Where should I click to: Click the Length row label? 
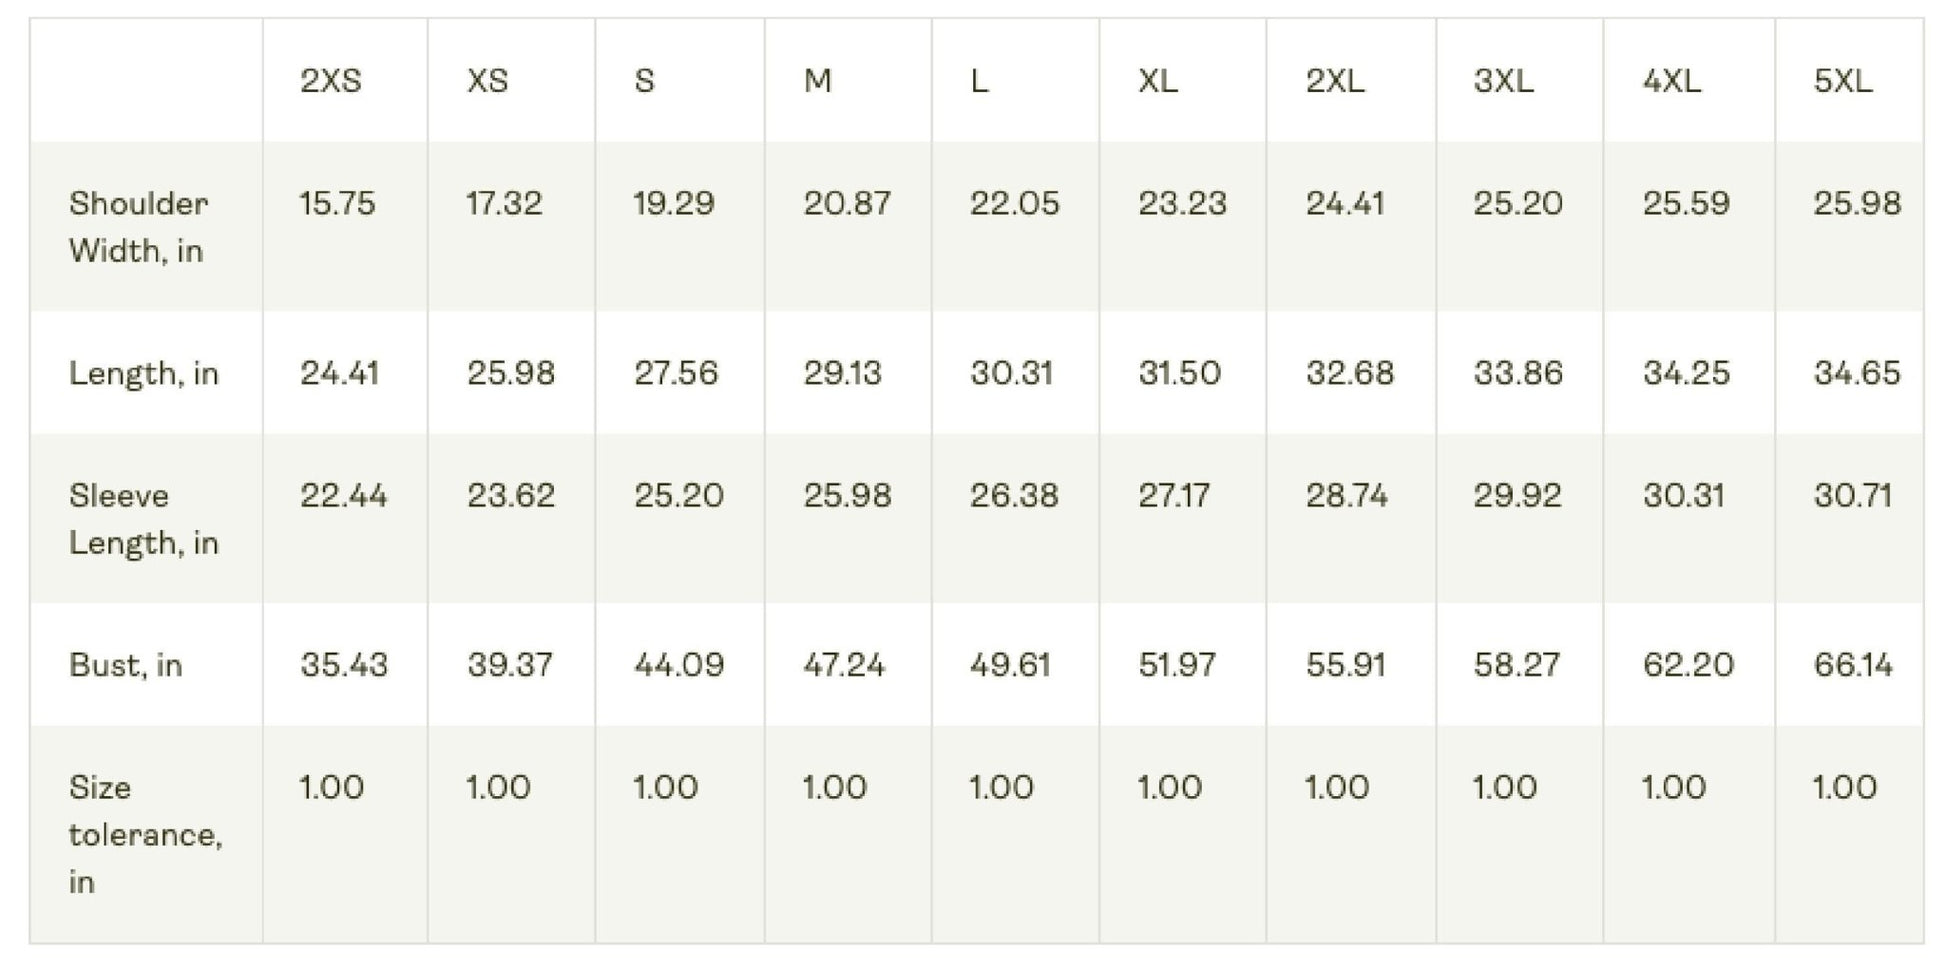[x=143, y=373]
